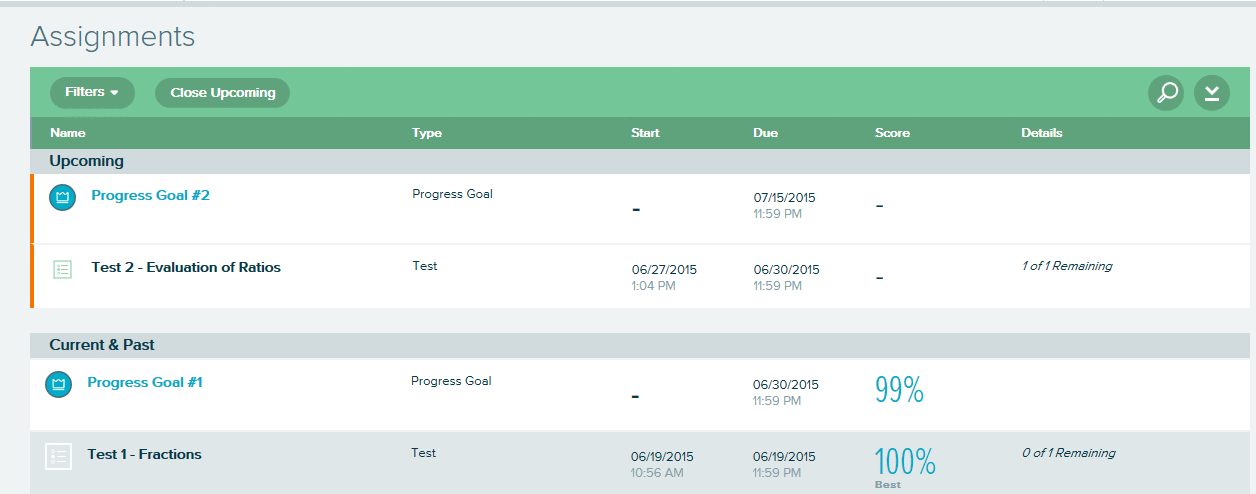Select the Progress Goal #1 crown icon
Viewport: 1256px width, 494px height.
(x=59, y=384)
